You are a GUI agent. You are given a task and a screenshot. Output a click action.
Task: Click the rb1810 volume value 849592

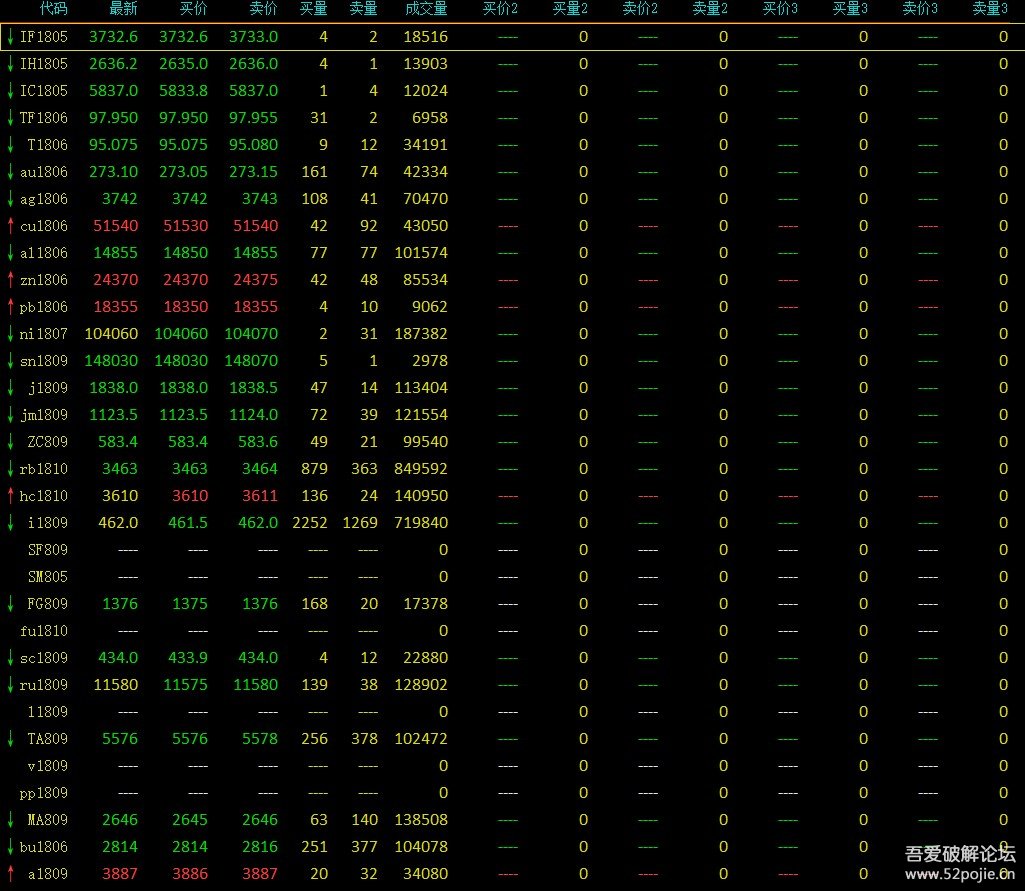pyautogui.click(x=421, y=469)
